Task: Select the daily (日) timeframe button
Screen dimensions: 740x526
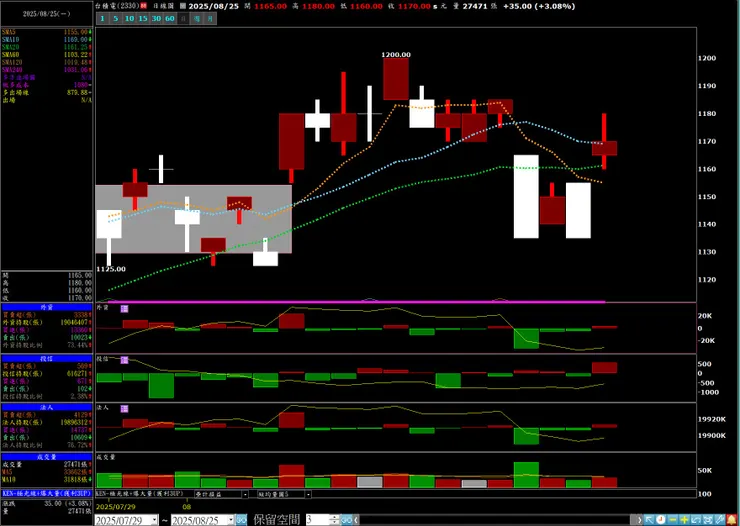Action: pos(184,19)
